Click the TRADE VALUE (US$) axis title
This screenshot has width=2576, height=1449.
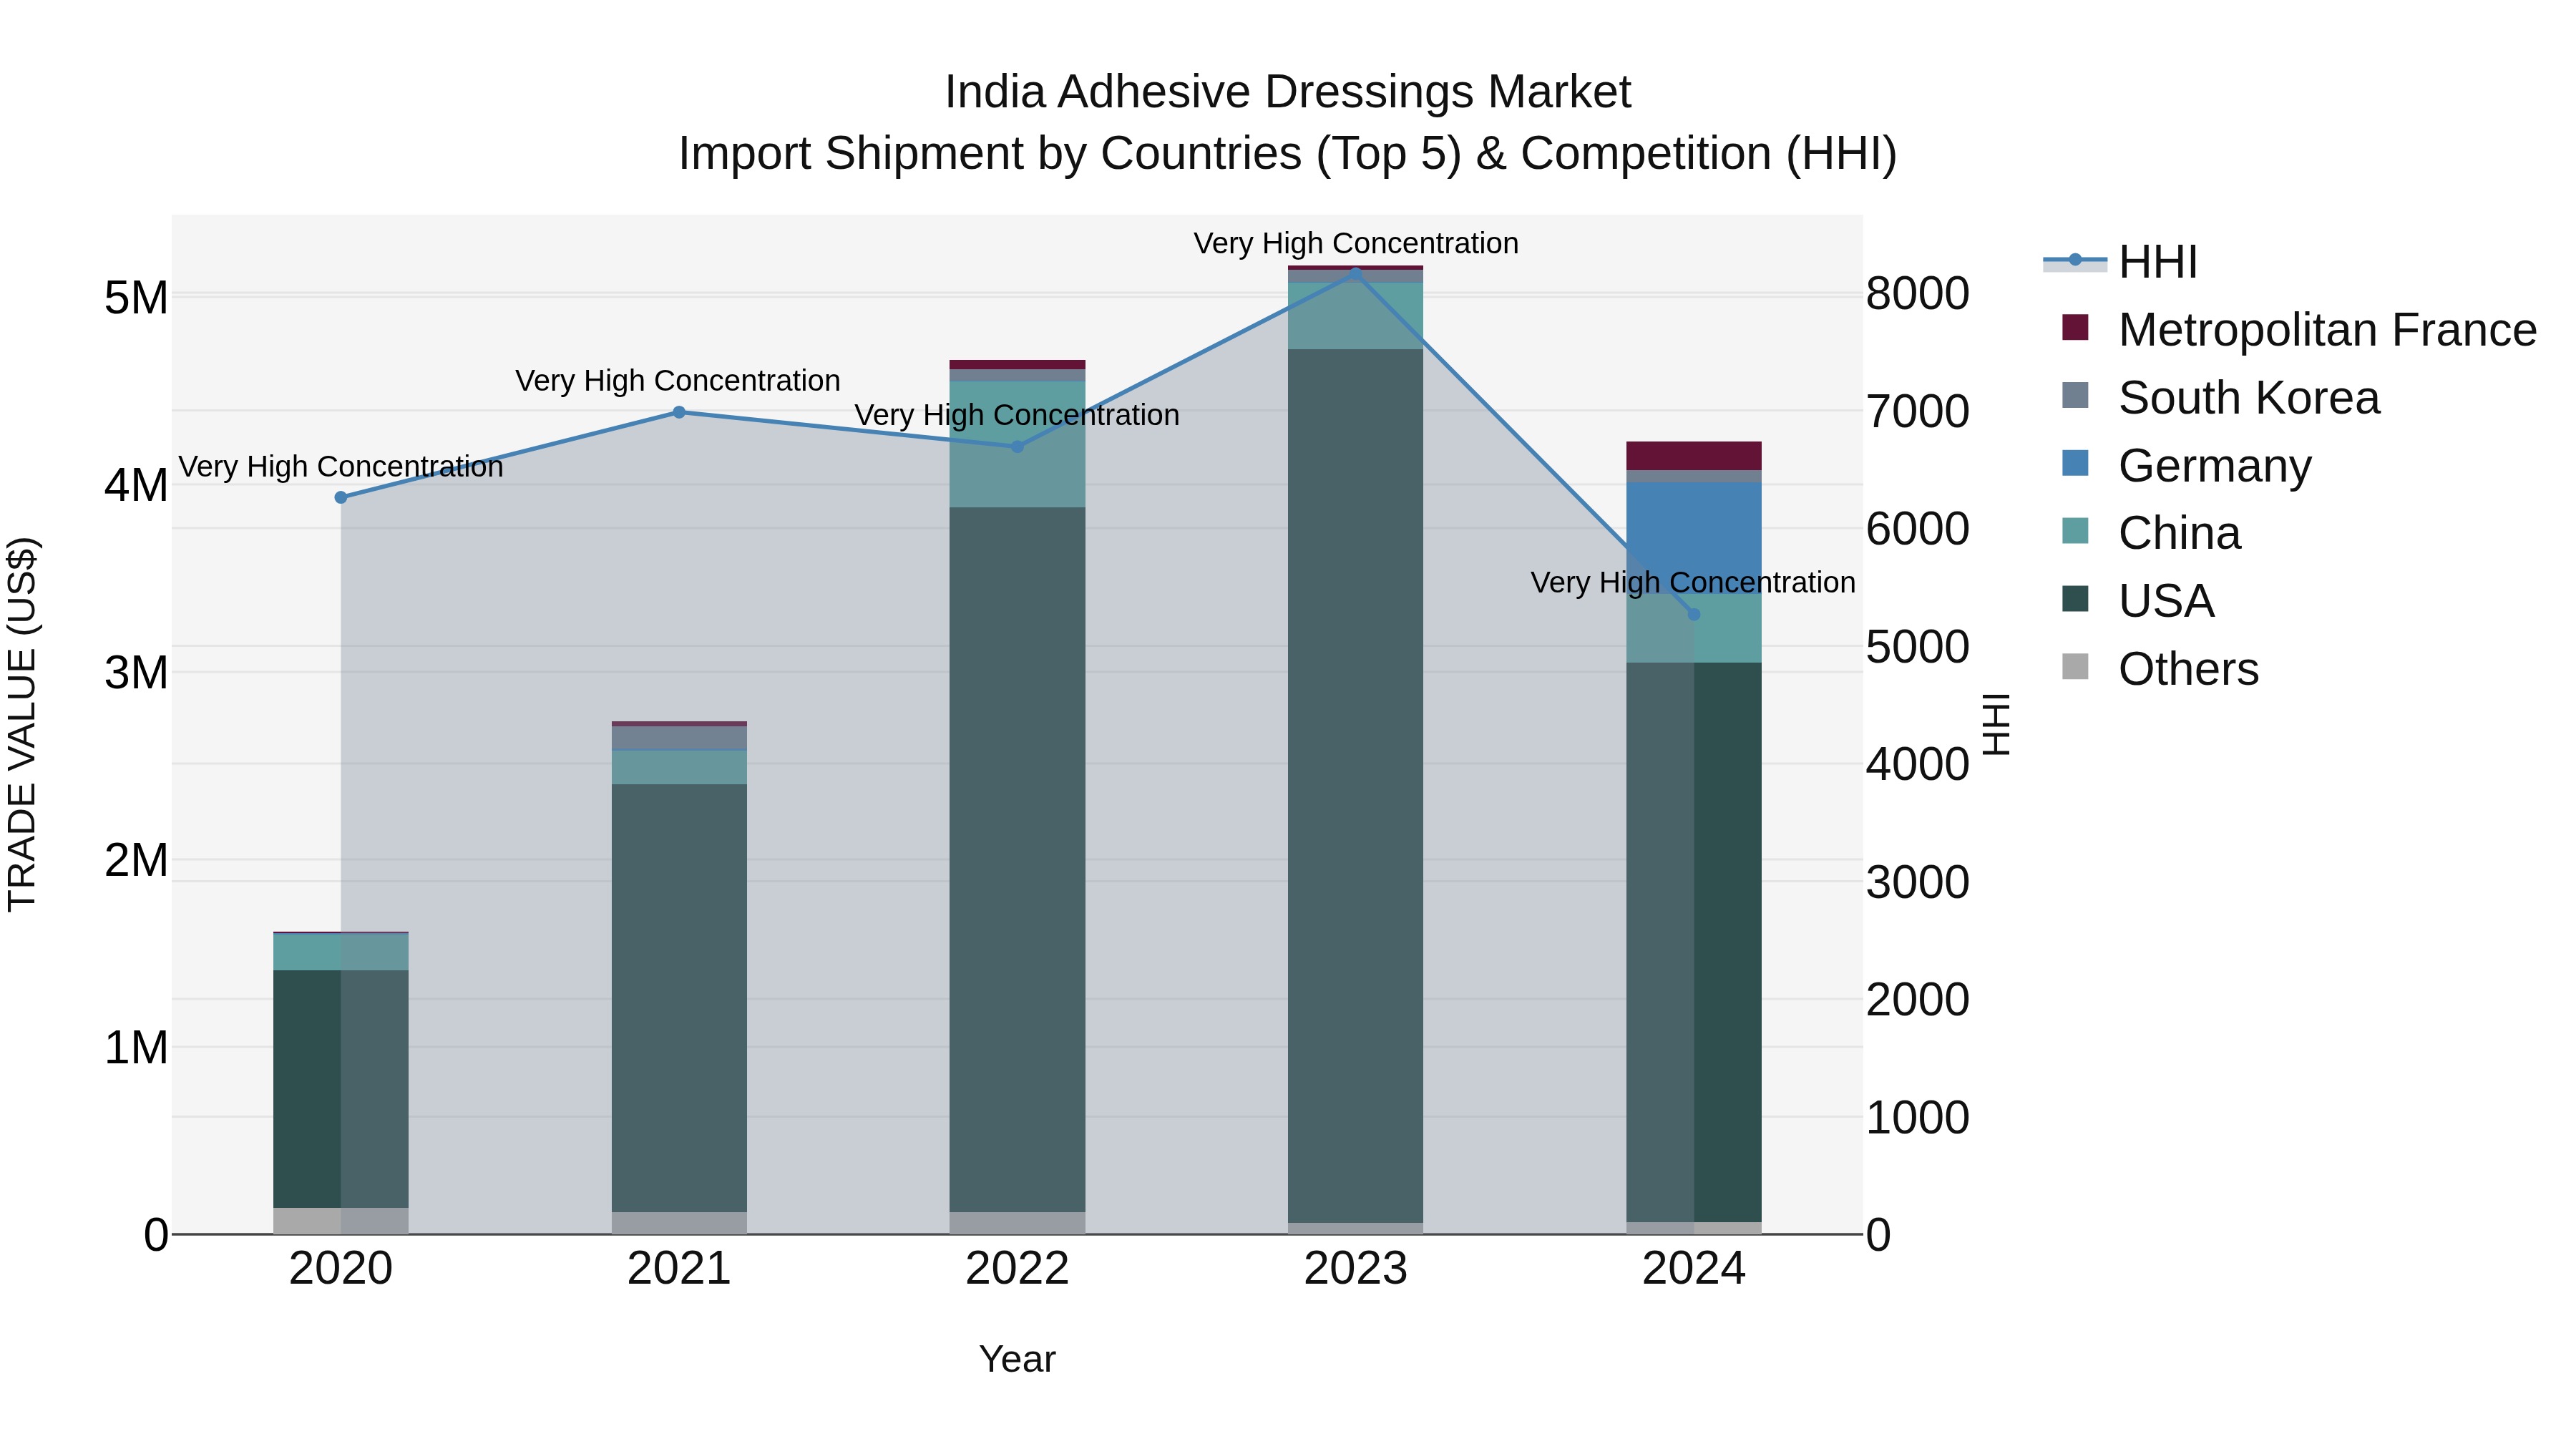coord(22,724)
